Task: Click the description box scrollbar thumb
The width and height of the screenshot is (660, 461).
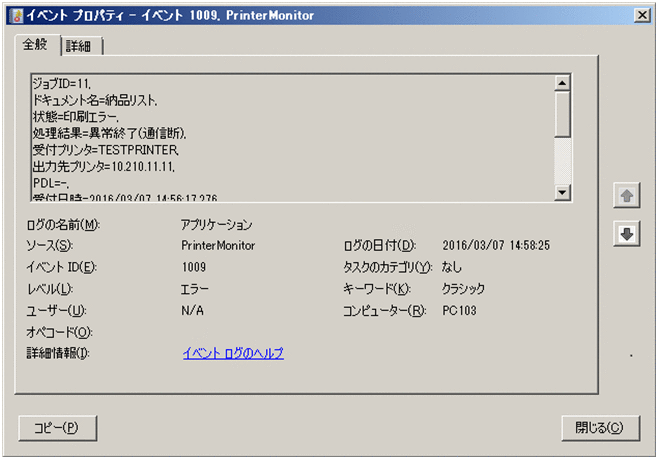Action: point(562,115)
